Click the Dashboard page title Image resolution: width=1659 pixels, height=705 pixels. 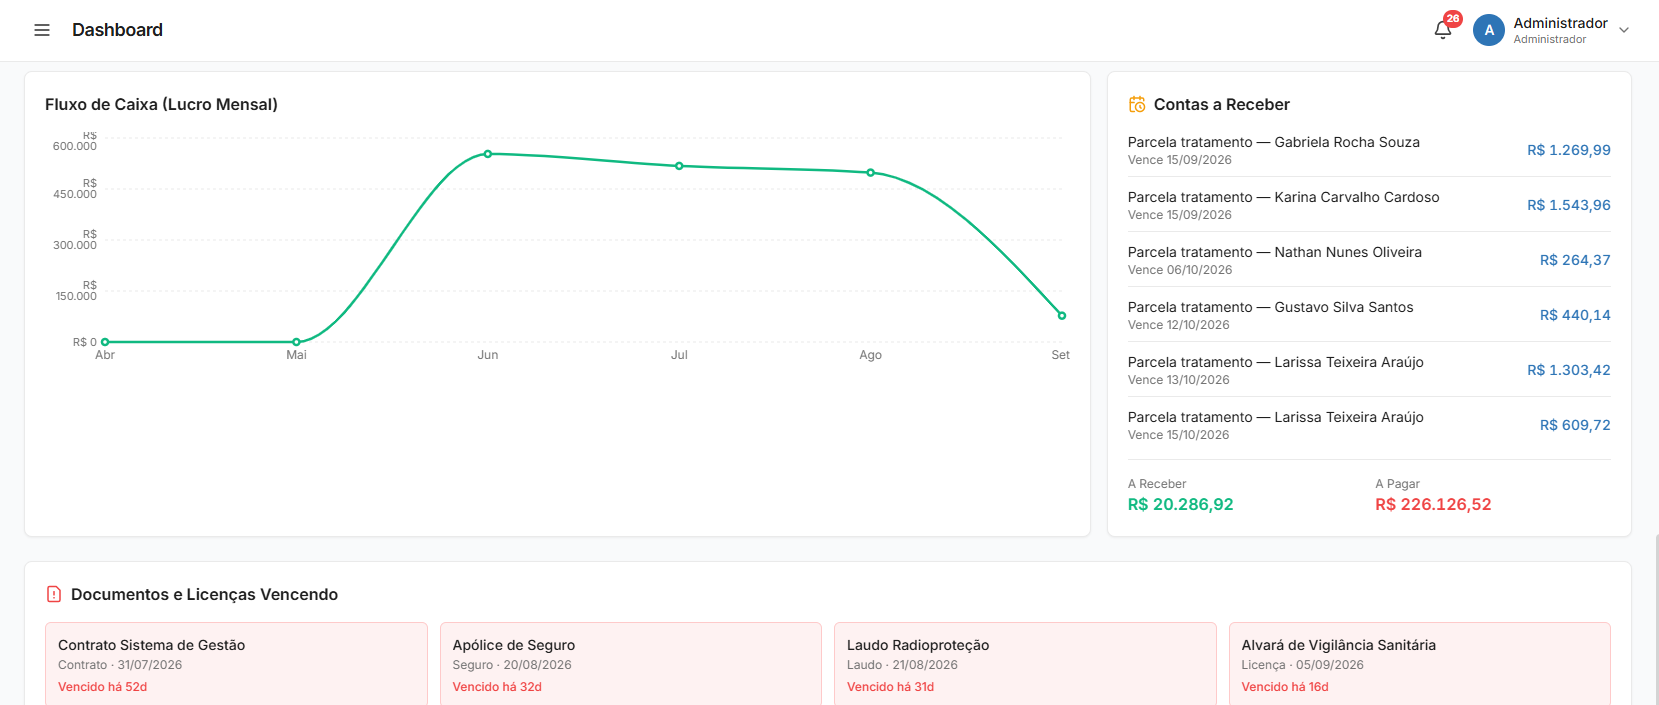point(117,30)
